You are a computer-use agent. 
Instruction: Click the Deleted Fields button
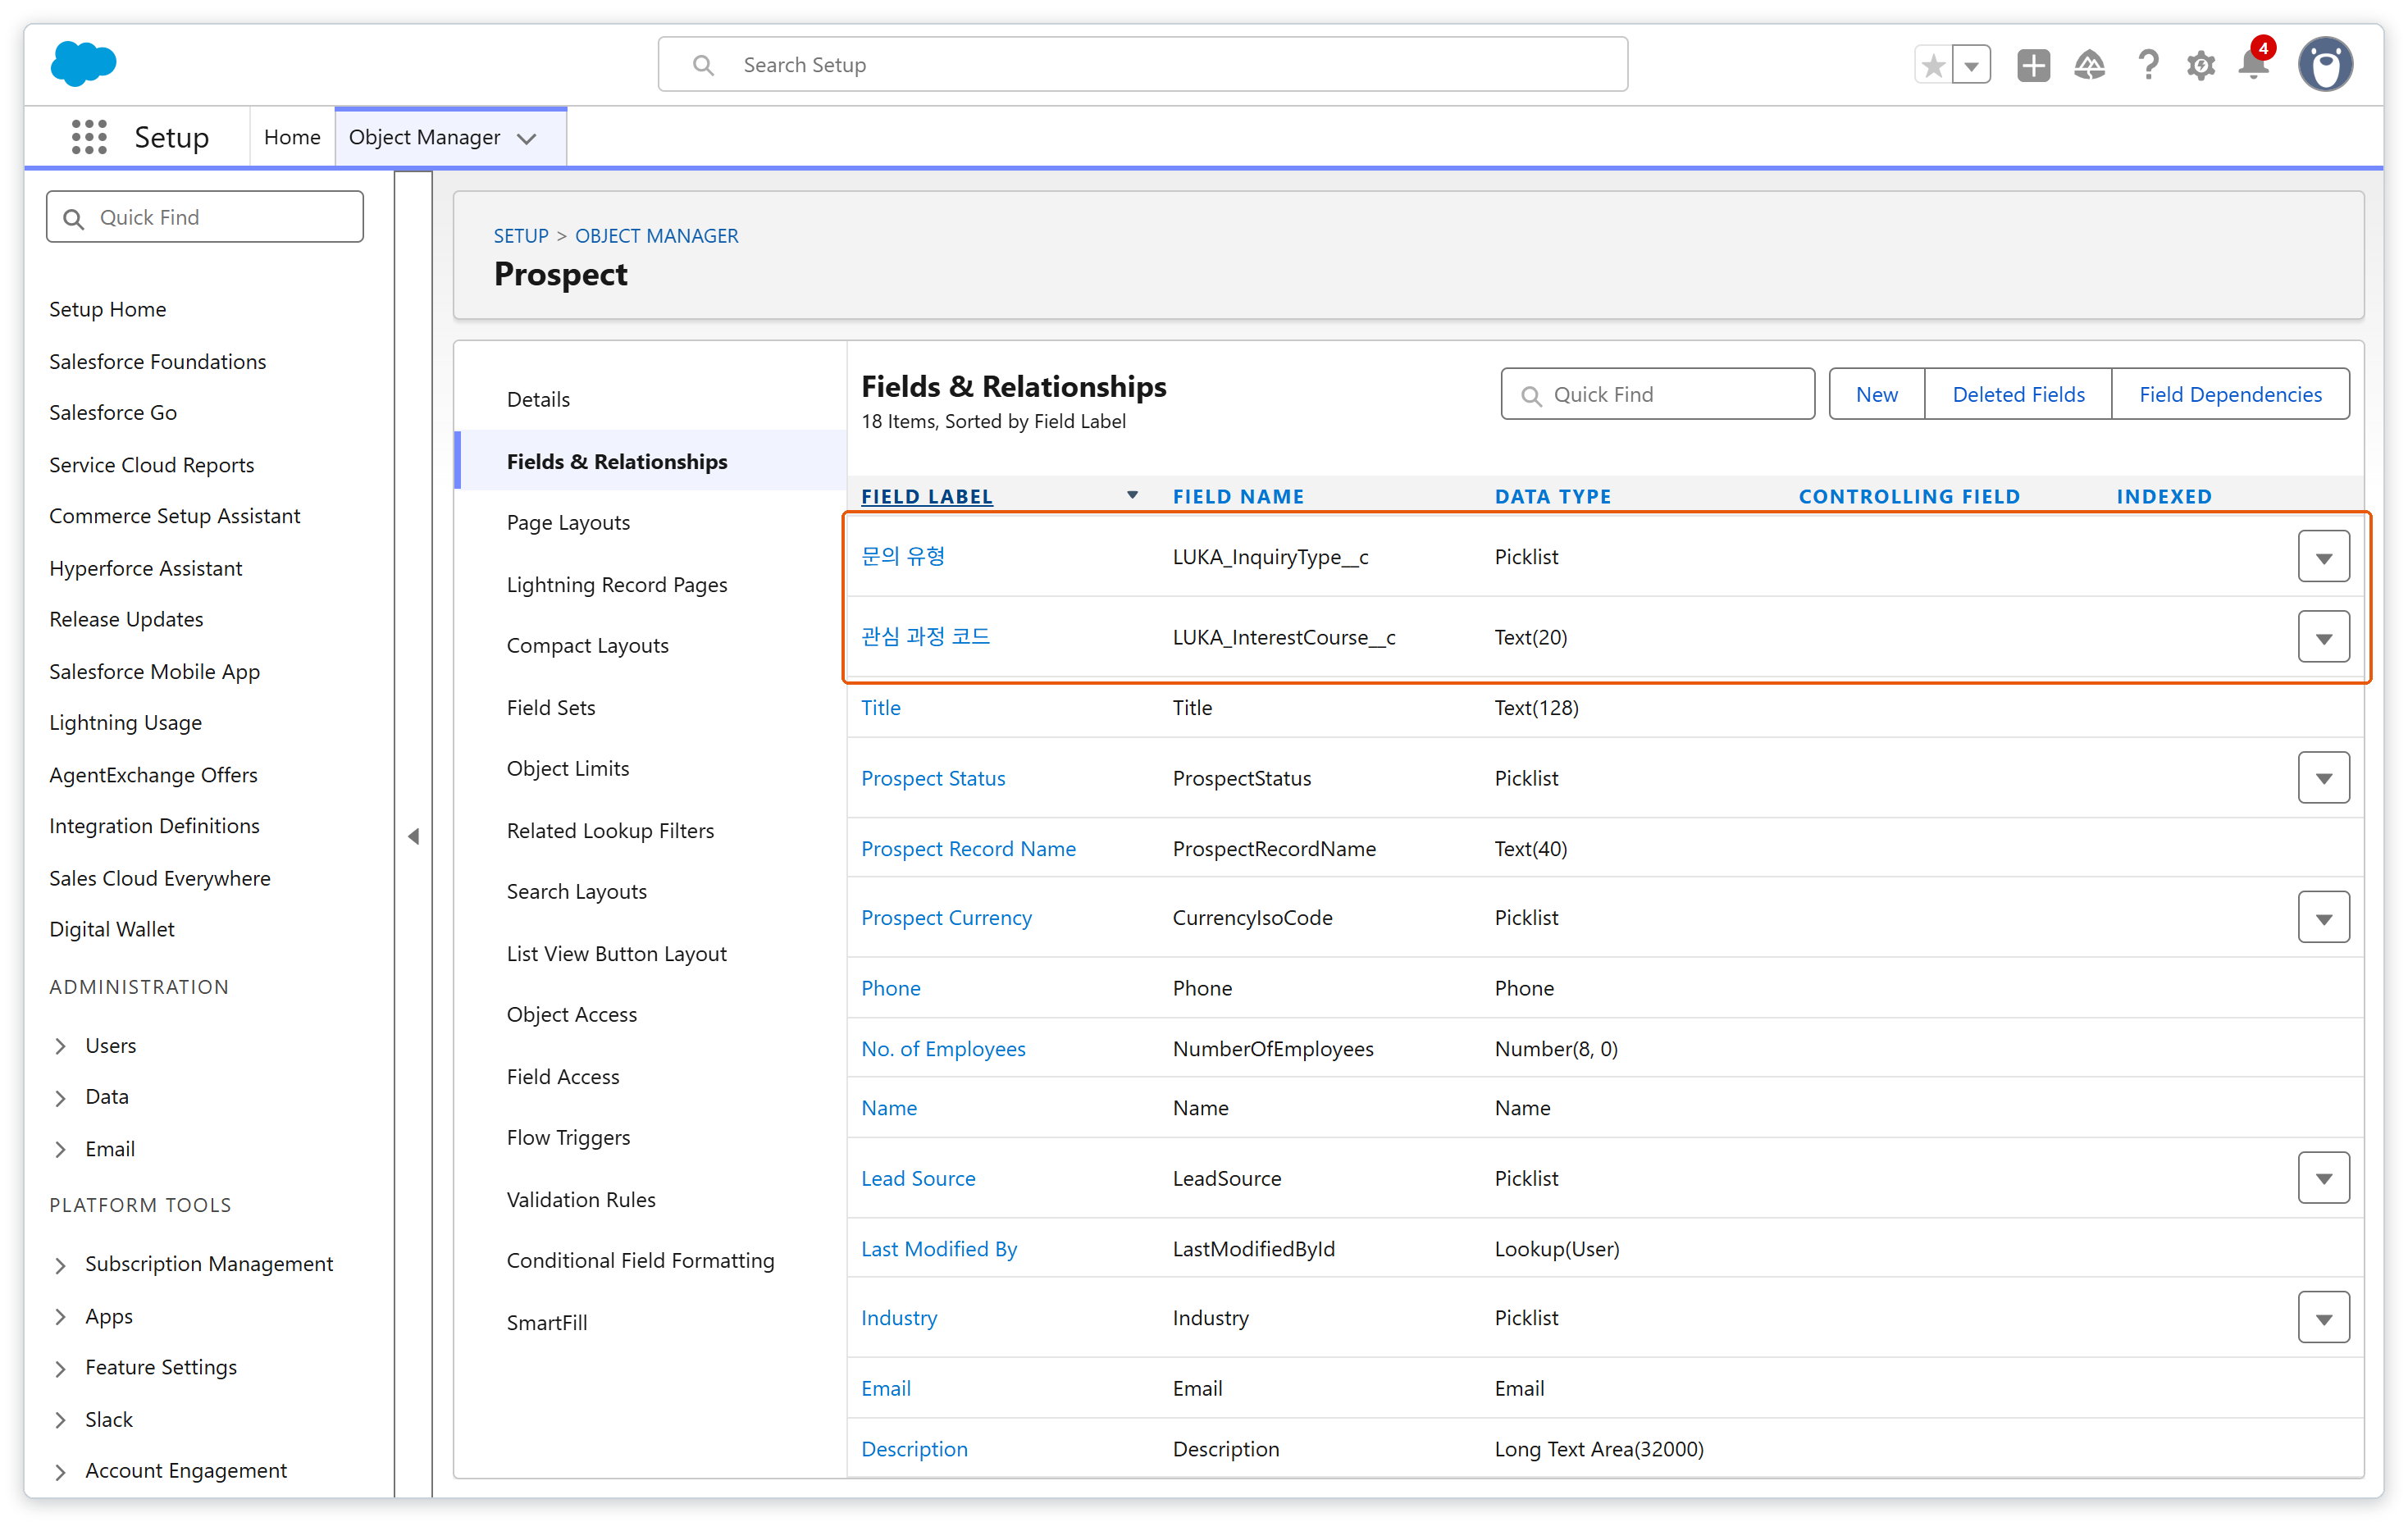click(2018, 394)
